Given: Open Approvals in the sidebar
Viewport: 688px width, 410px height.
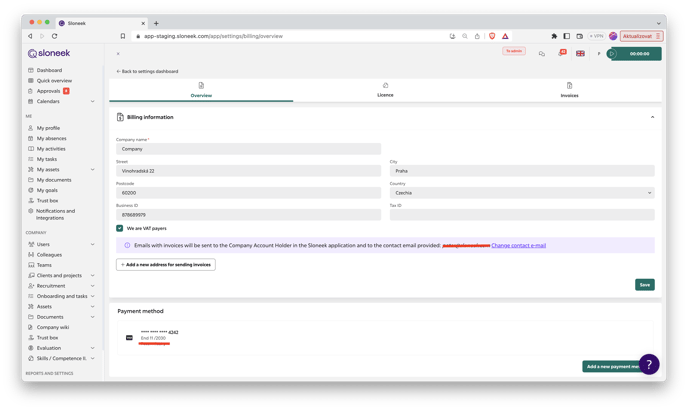Looking at the screenshot, I should click(x=48, y=91).
